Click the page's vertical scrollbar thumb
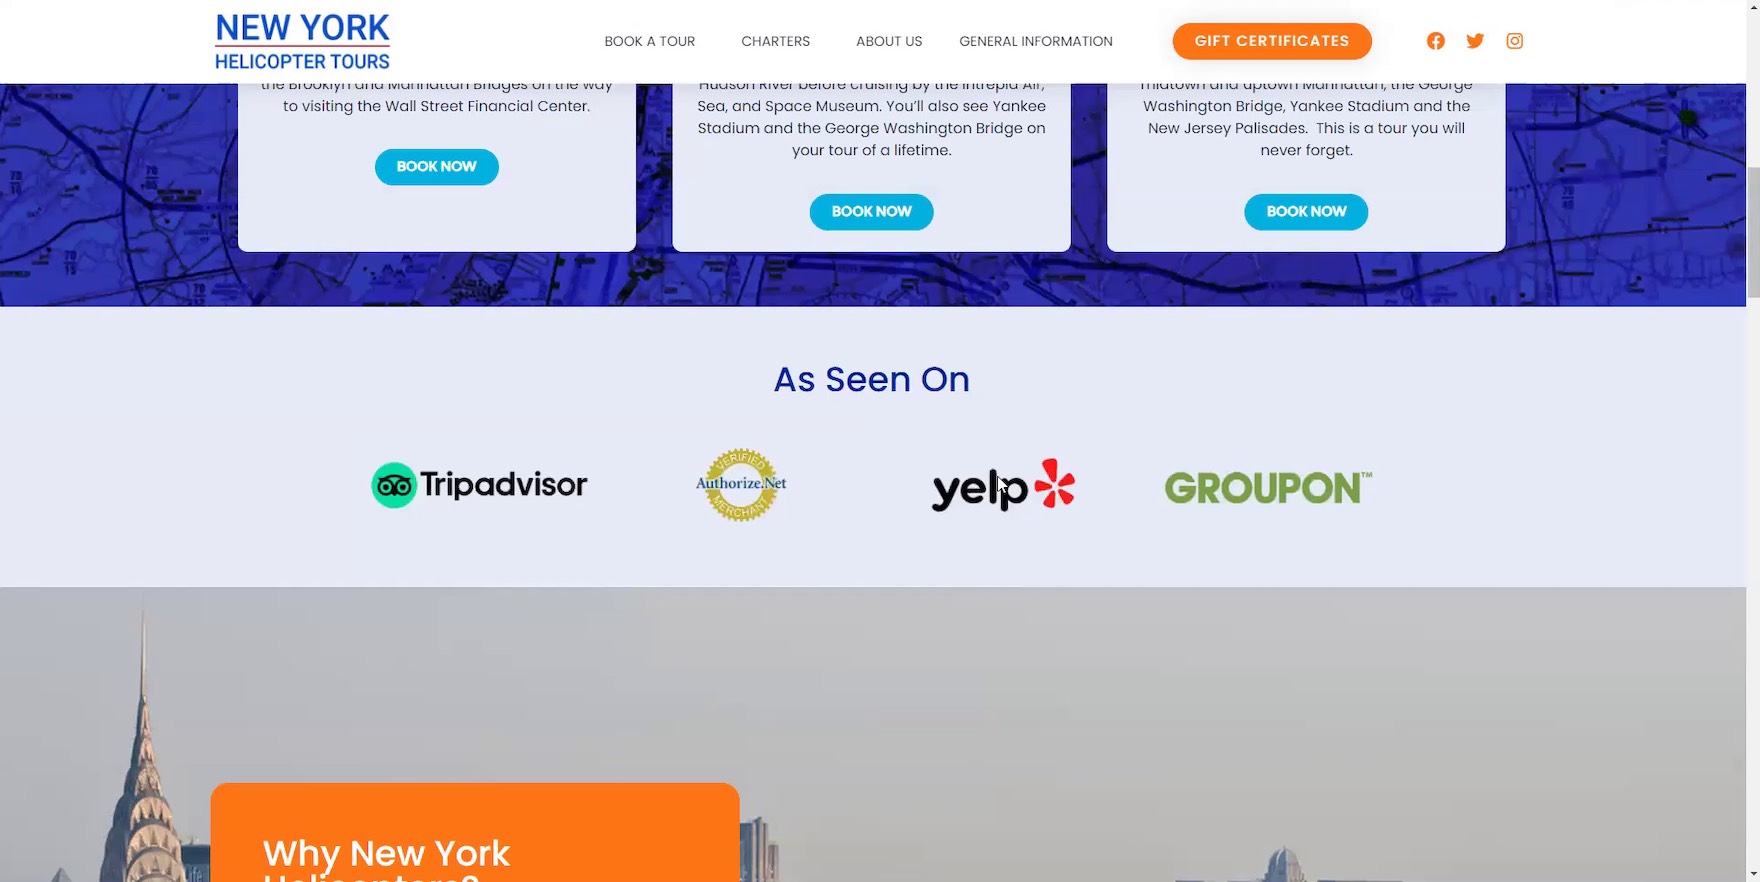The image size is (1760, 882). [x=1753, y=232]
